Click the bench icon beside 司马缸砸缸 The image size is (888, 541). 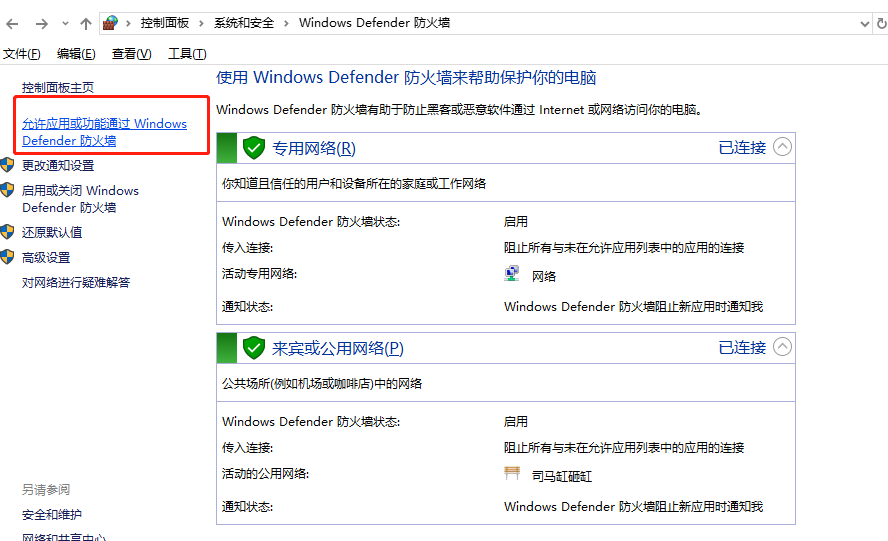pos(512,473)
